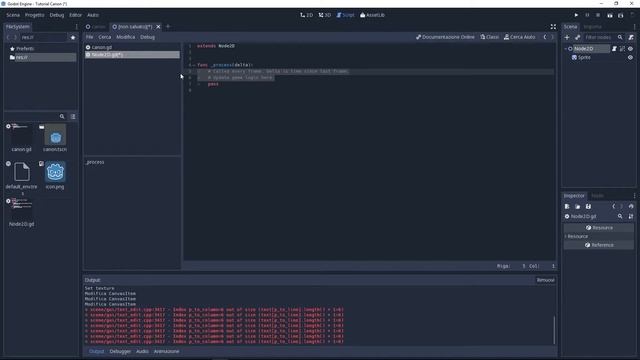640x360 pixels.
Task: Go to previous object in Inspector history
Action: [x=613, y=207]
